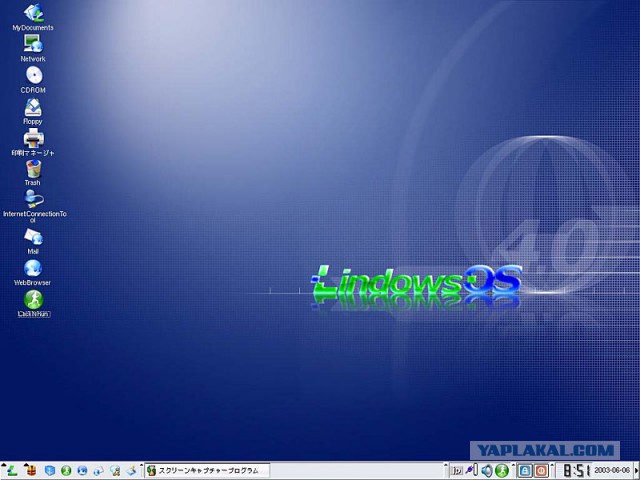The image size is (640, 480).
Task: Click the jp keyboard layout indicator
Action: (x=456, y=471)
